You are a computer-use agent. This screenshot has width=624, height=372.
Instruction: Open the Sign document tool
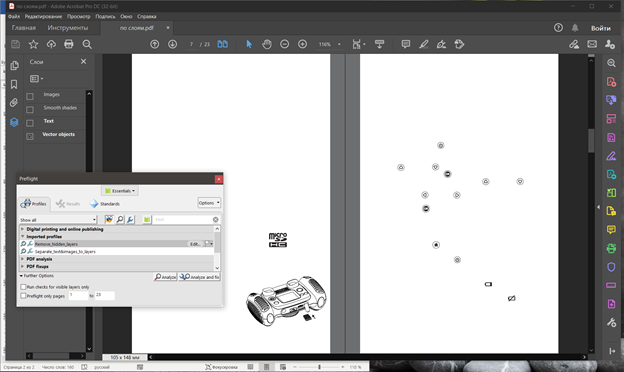[x=441, y=44]
